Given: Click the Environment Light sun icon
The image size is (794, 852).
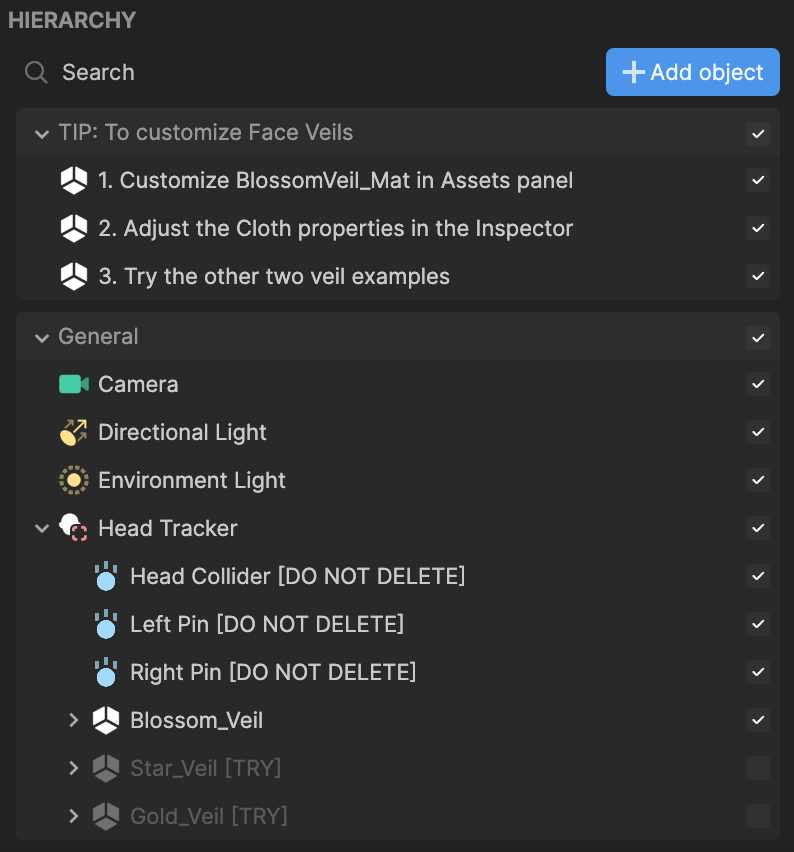Looking at the screenshot, I should (x=73, y=480).
